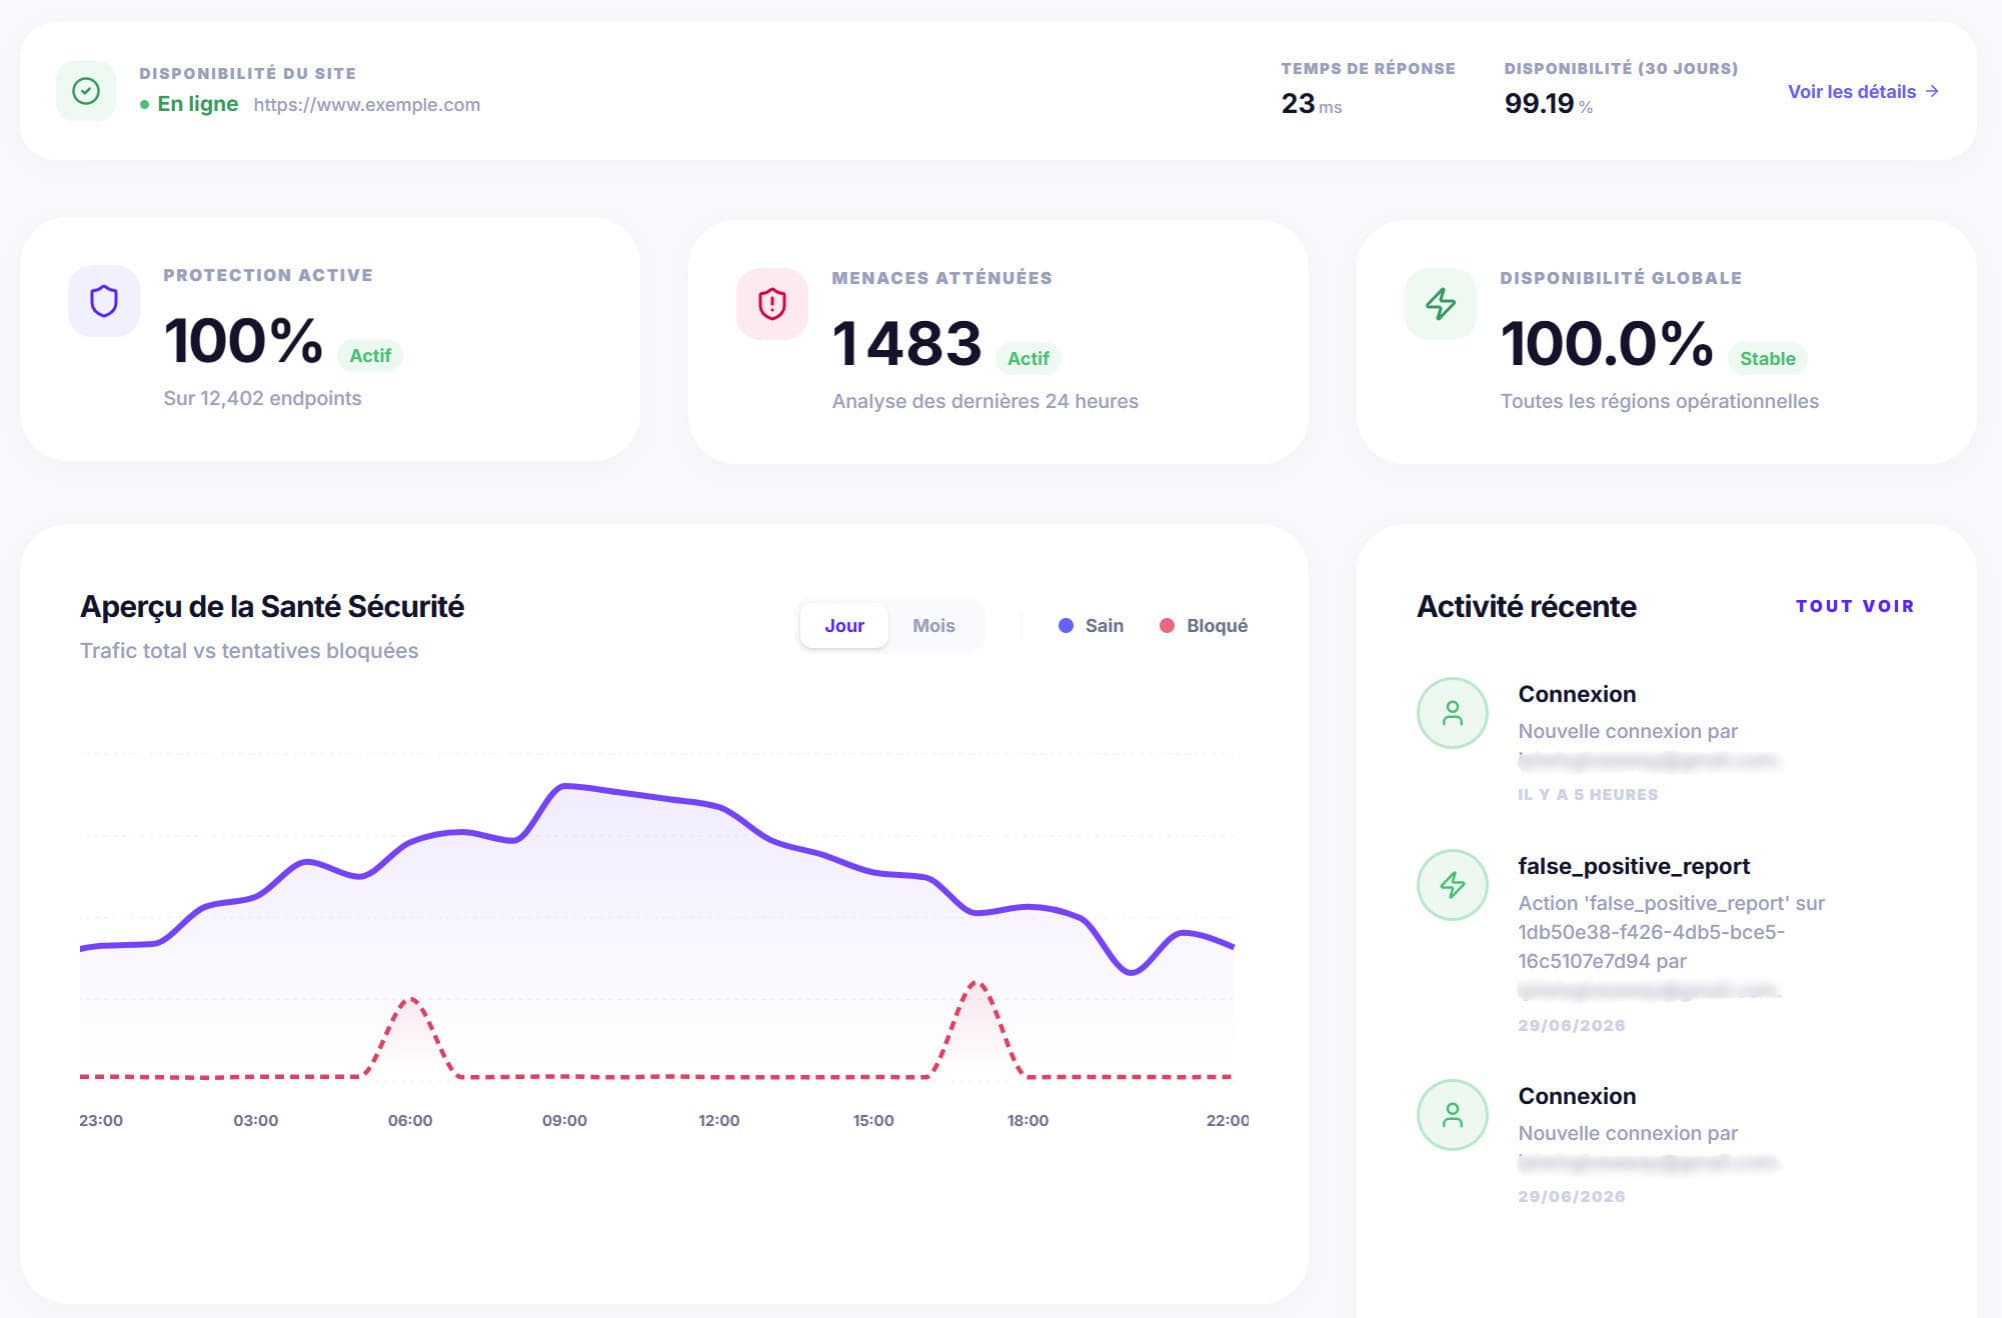The width and height of the screenshot is (2002, 1318).
Task: Click the blue Sain legend dot
Action: point(1066,625)
